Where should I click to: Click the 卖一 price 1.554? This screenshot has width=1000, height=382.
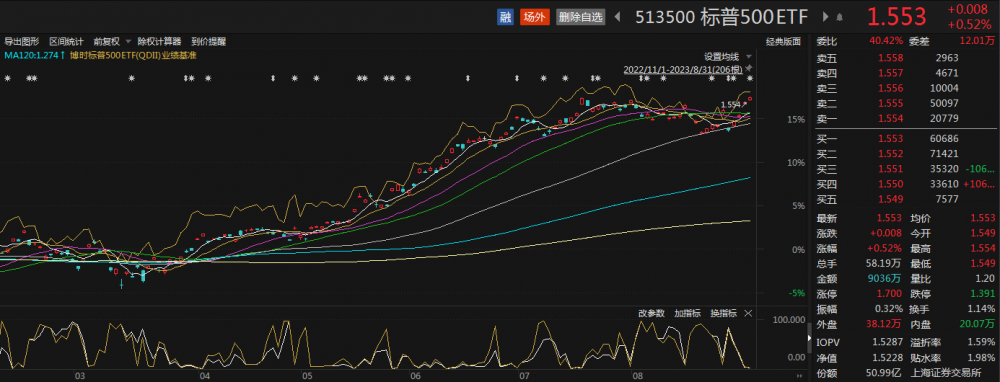pyautogui.click(x=890, y=118)
